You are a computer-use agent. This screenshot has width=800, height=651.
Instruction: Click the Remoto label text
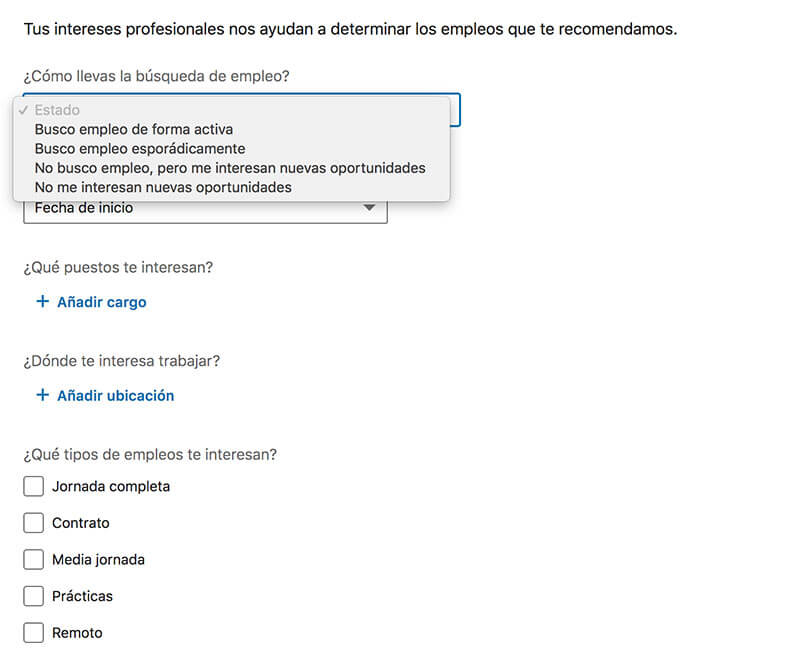point(77,633)
